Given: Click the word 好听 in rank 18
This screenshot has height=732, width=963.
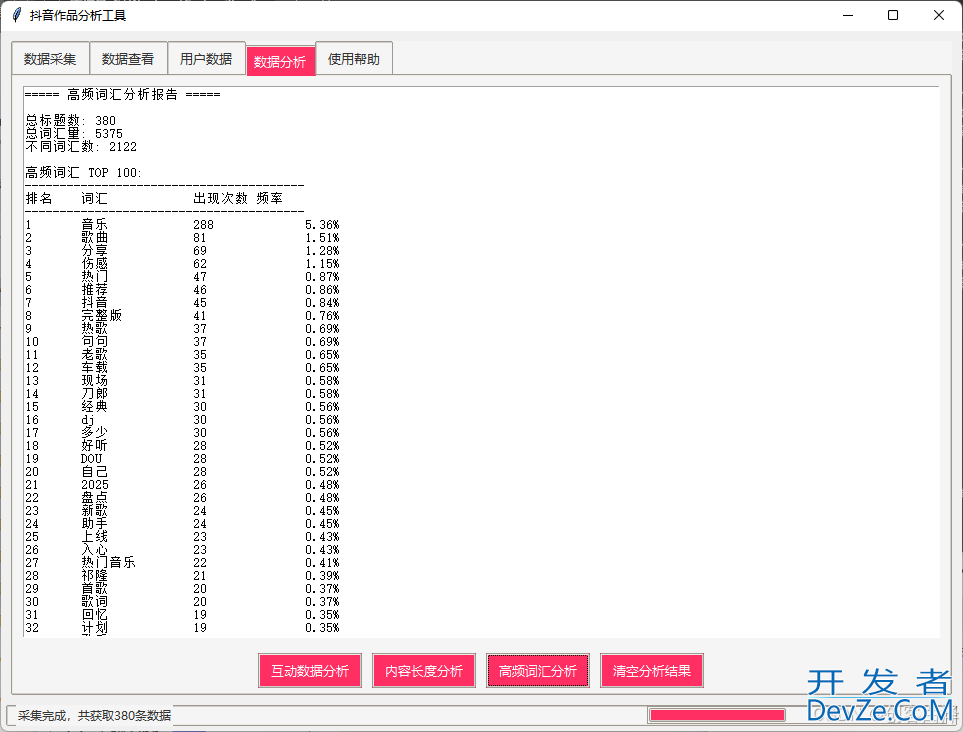Looking at the screenshot, I should pyautogui.click(x=95, y=445).
